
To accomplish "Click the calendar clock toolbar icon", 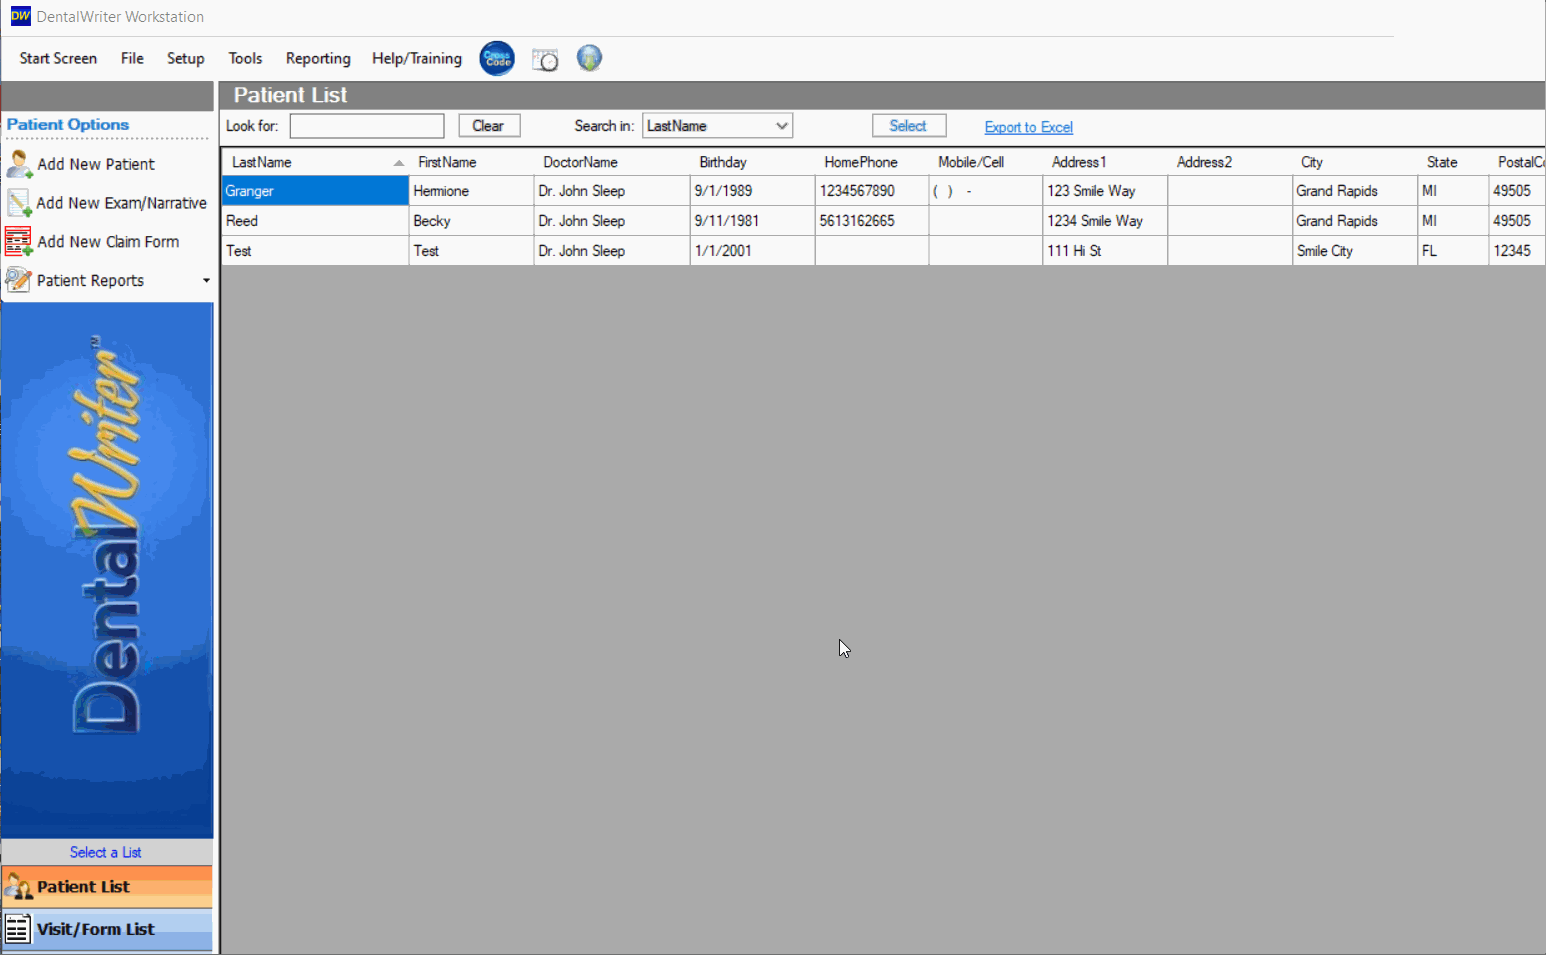I will 545,59.
